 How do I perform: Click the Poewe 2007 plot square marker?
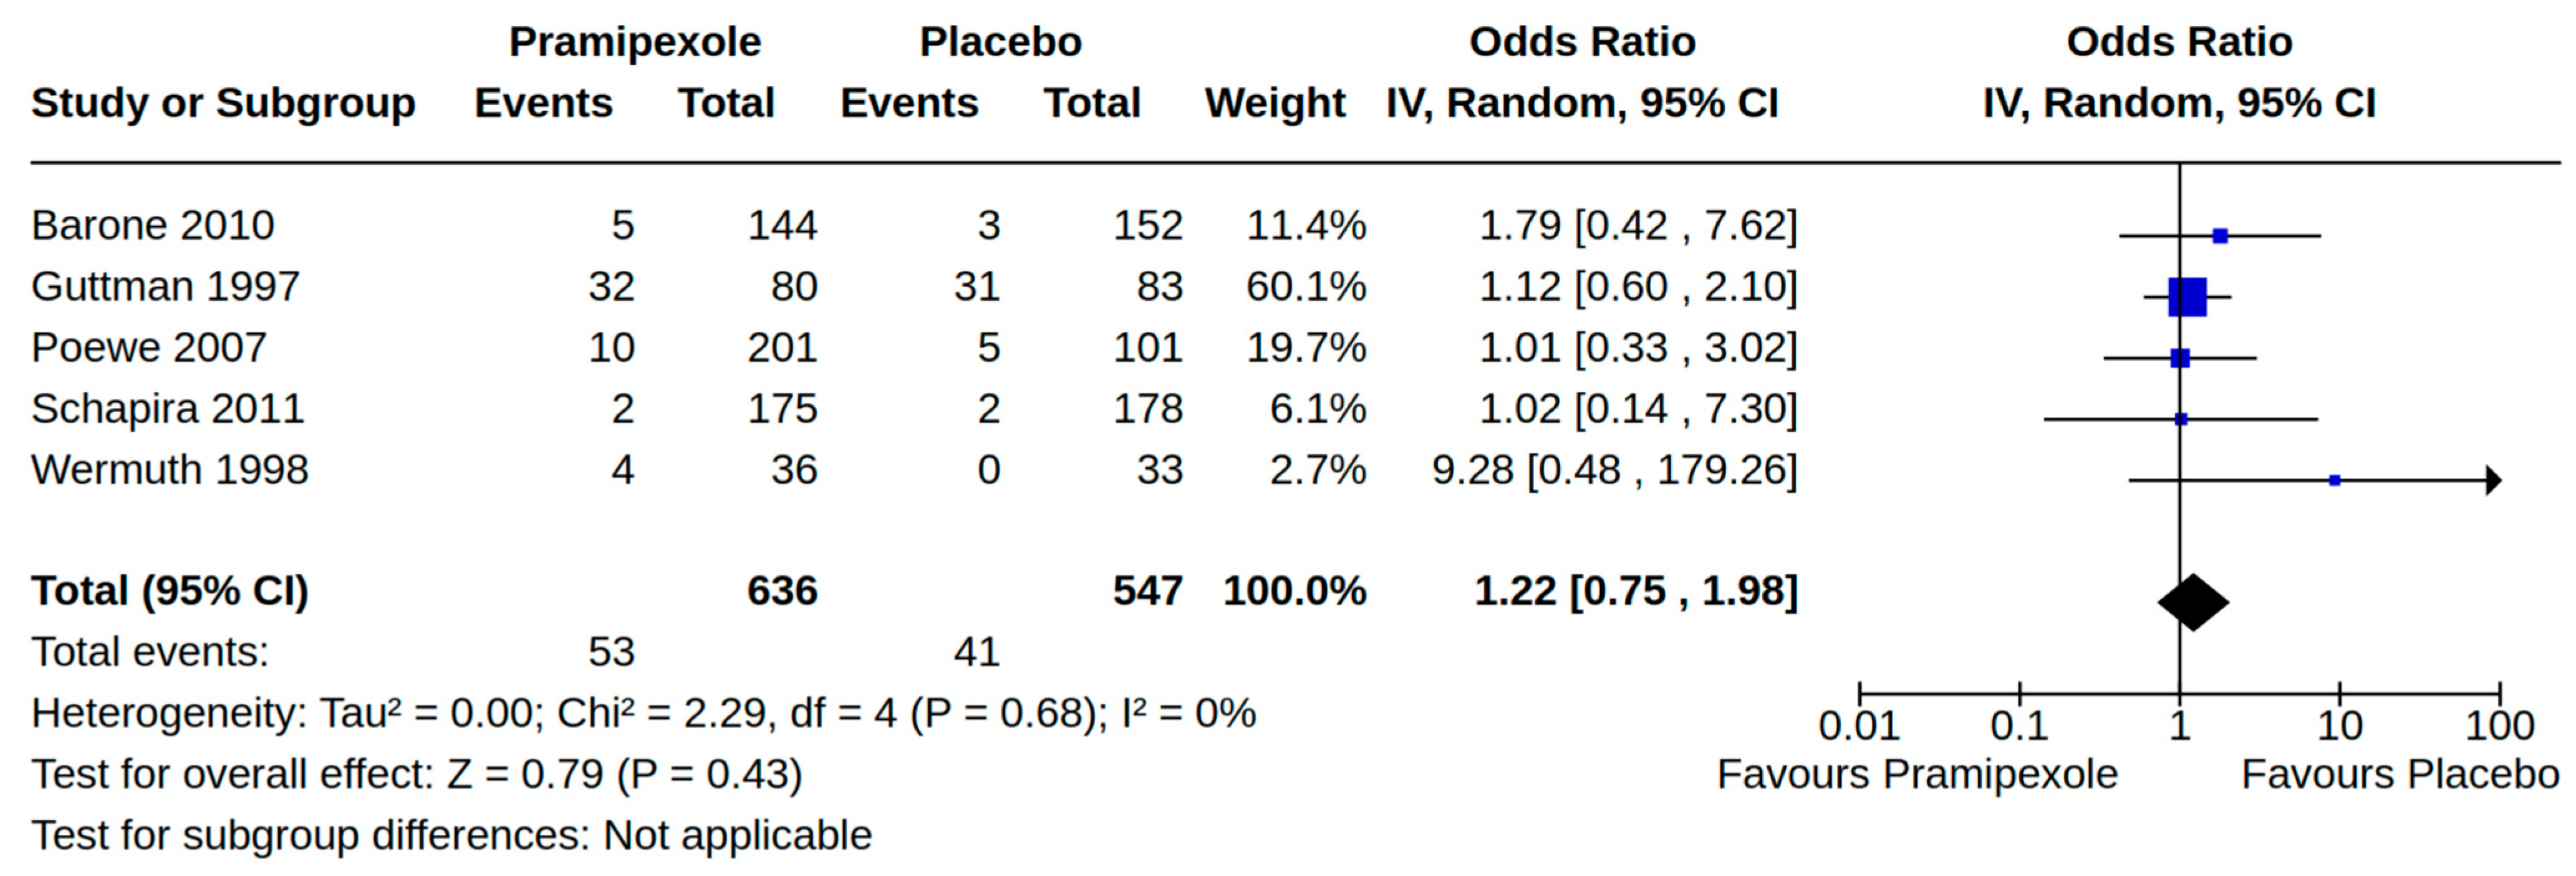2180,358
